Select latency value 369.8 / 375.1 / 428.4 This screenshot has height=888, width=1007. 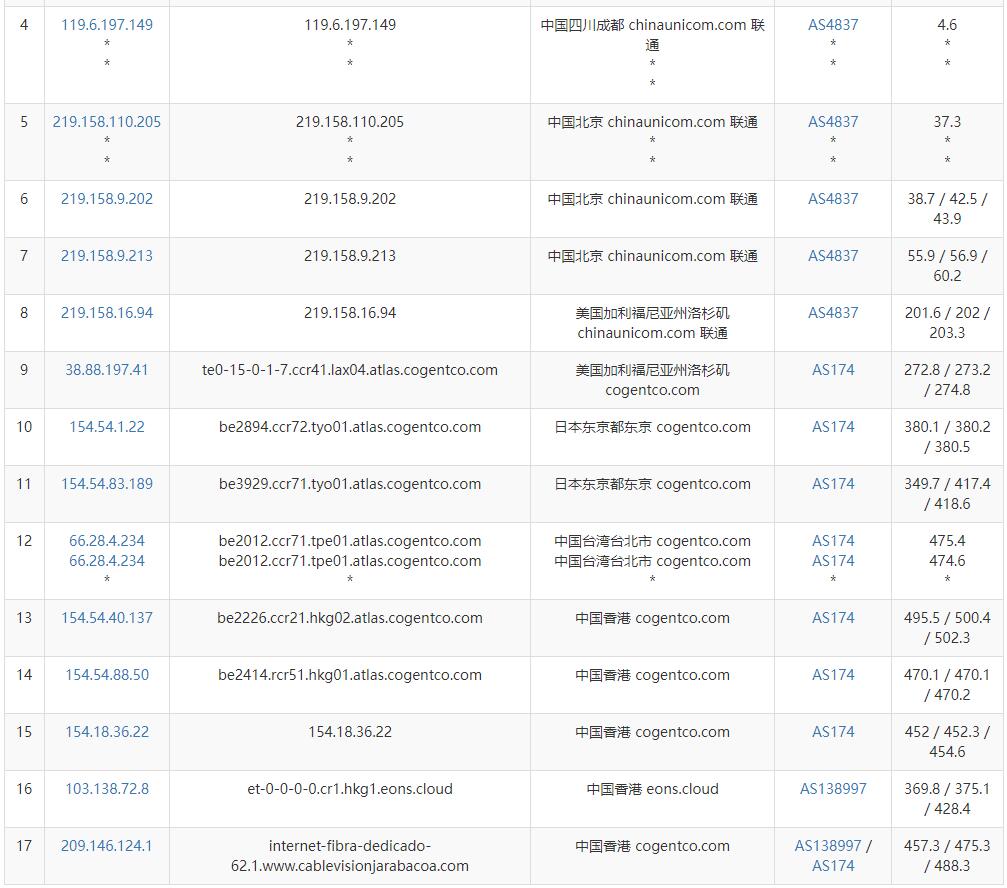947,799
